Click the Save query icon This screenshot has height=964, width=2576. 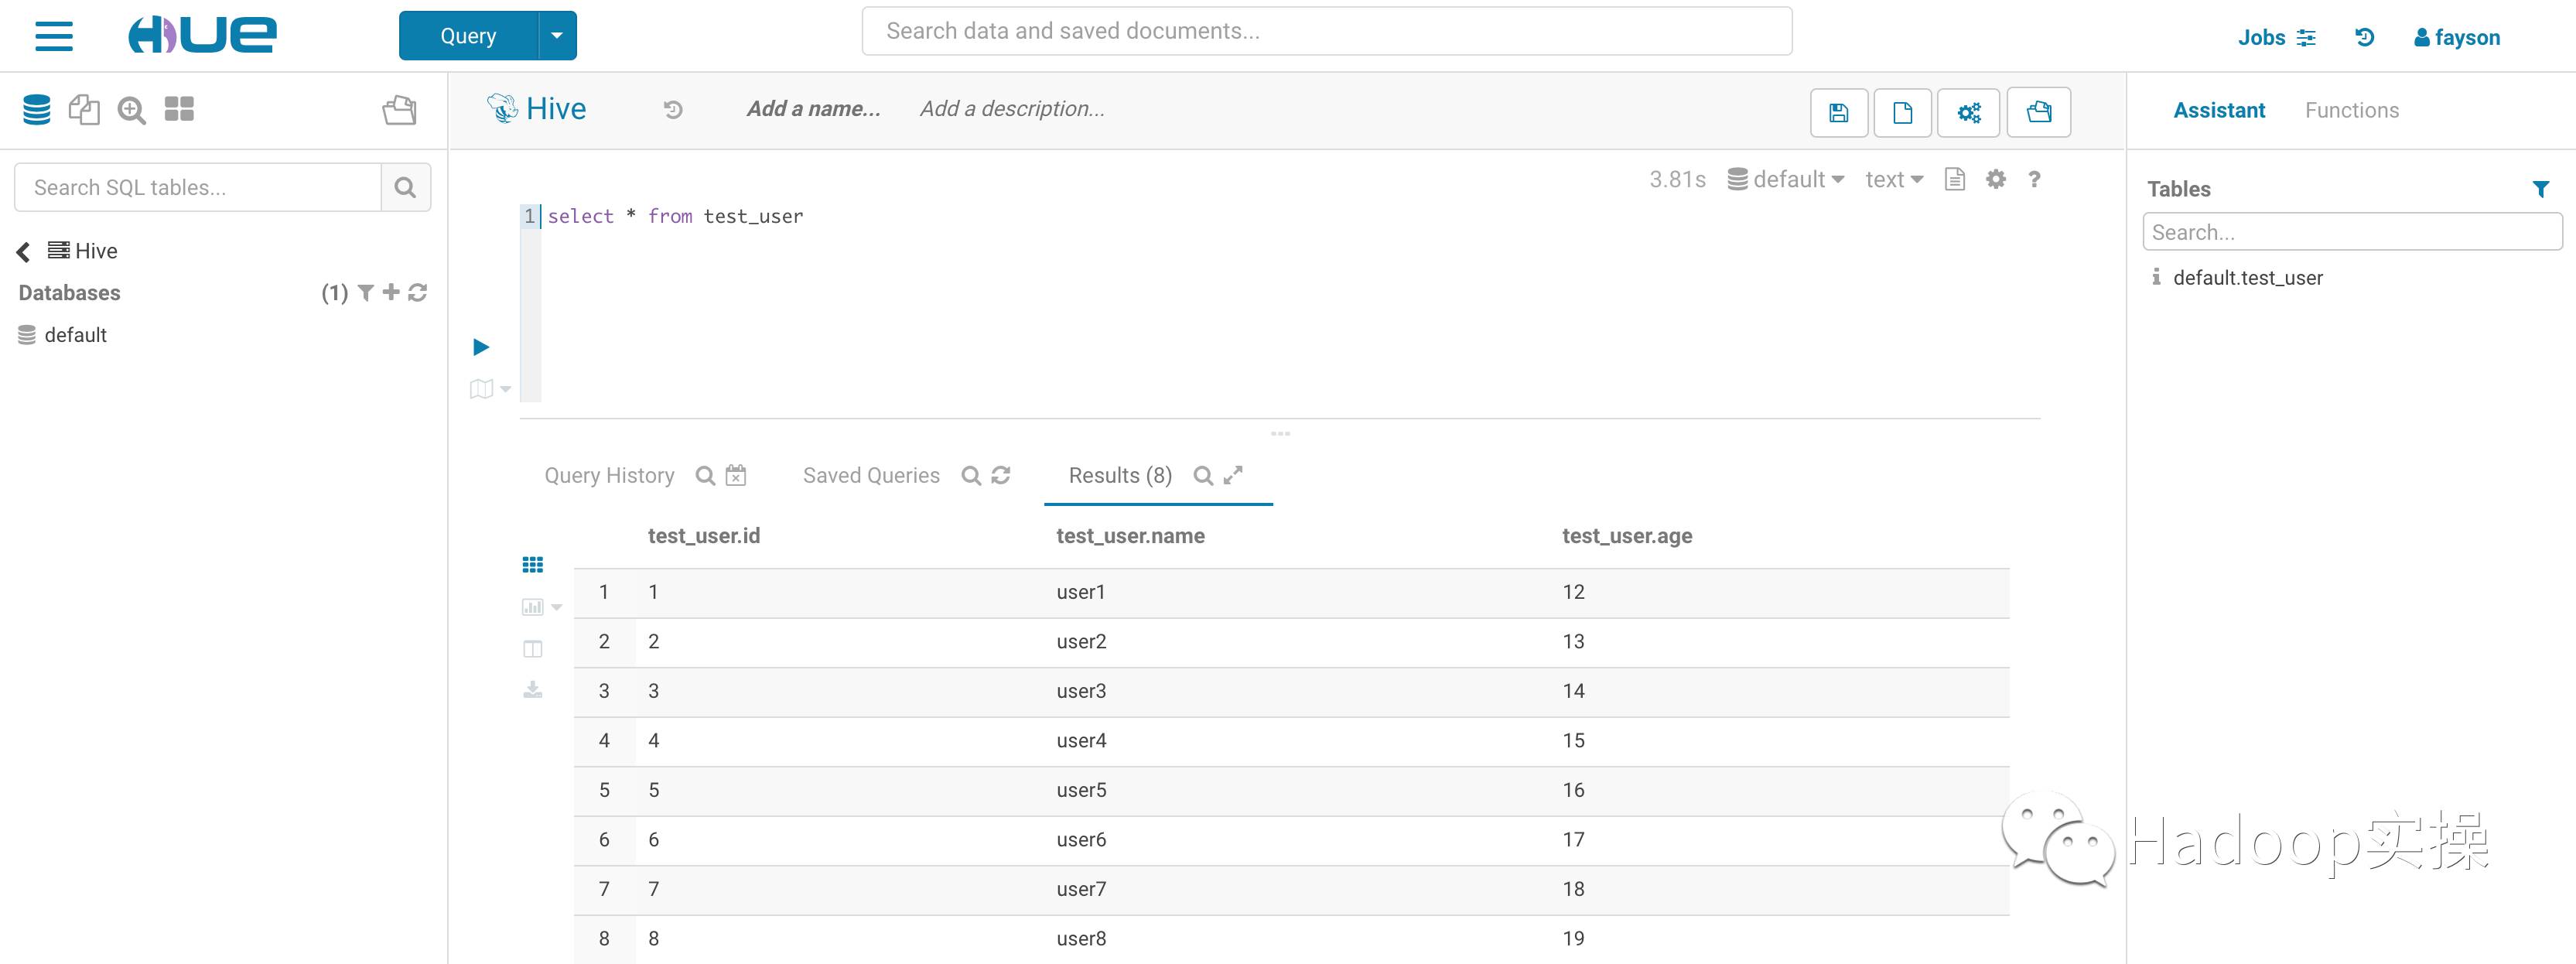point(1838,112)
